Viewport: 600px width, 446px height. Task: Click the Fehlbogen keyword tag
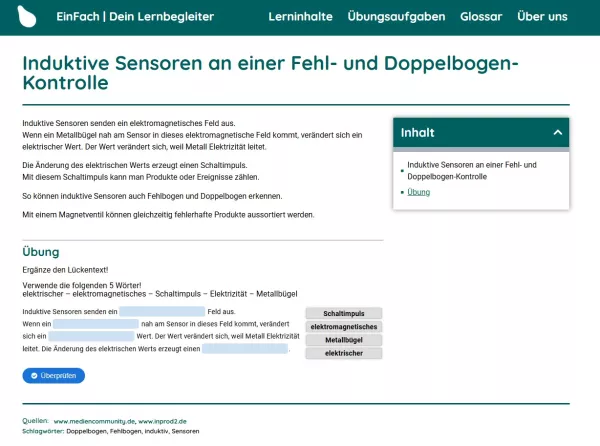125,431
